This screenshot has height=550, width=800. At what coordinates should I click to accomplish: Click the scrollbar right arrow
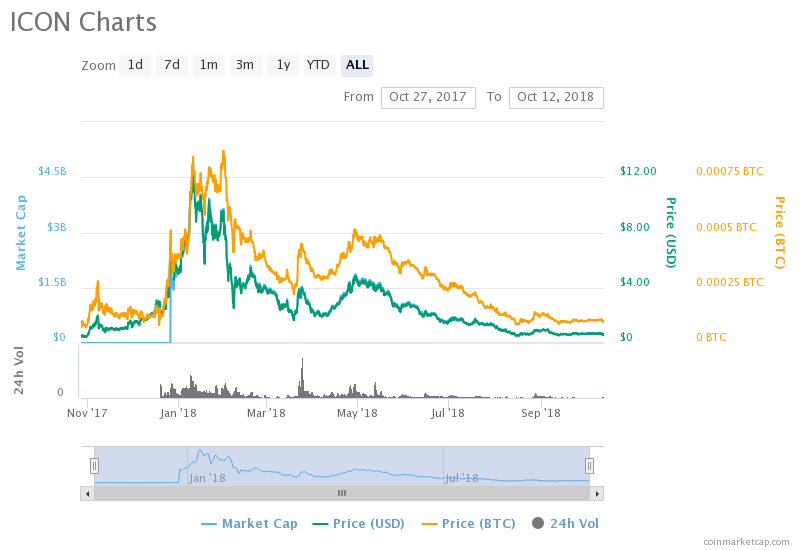597,493
